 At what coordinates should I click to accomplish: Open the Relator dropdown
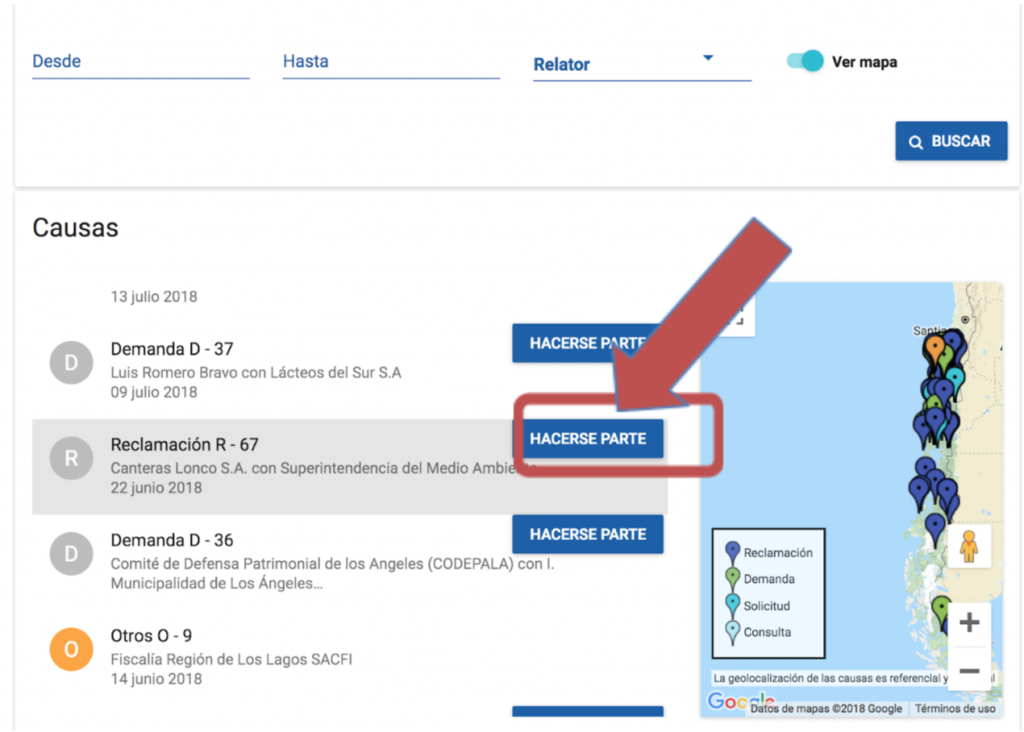pyautogui.click(x=640, y=64)
